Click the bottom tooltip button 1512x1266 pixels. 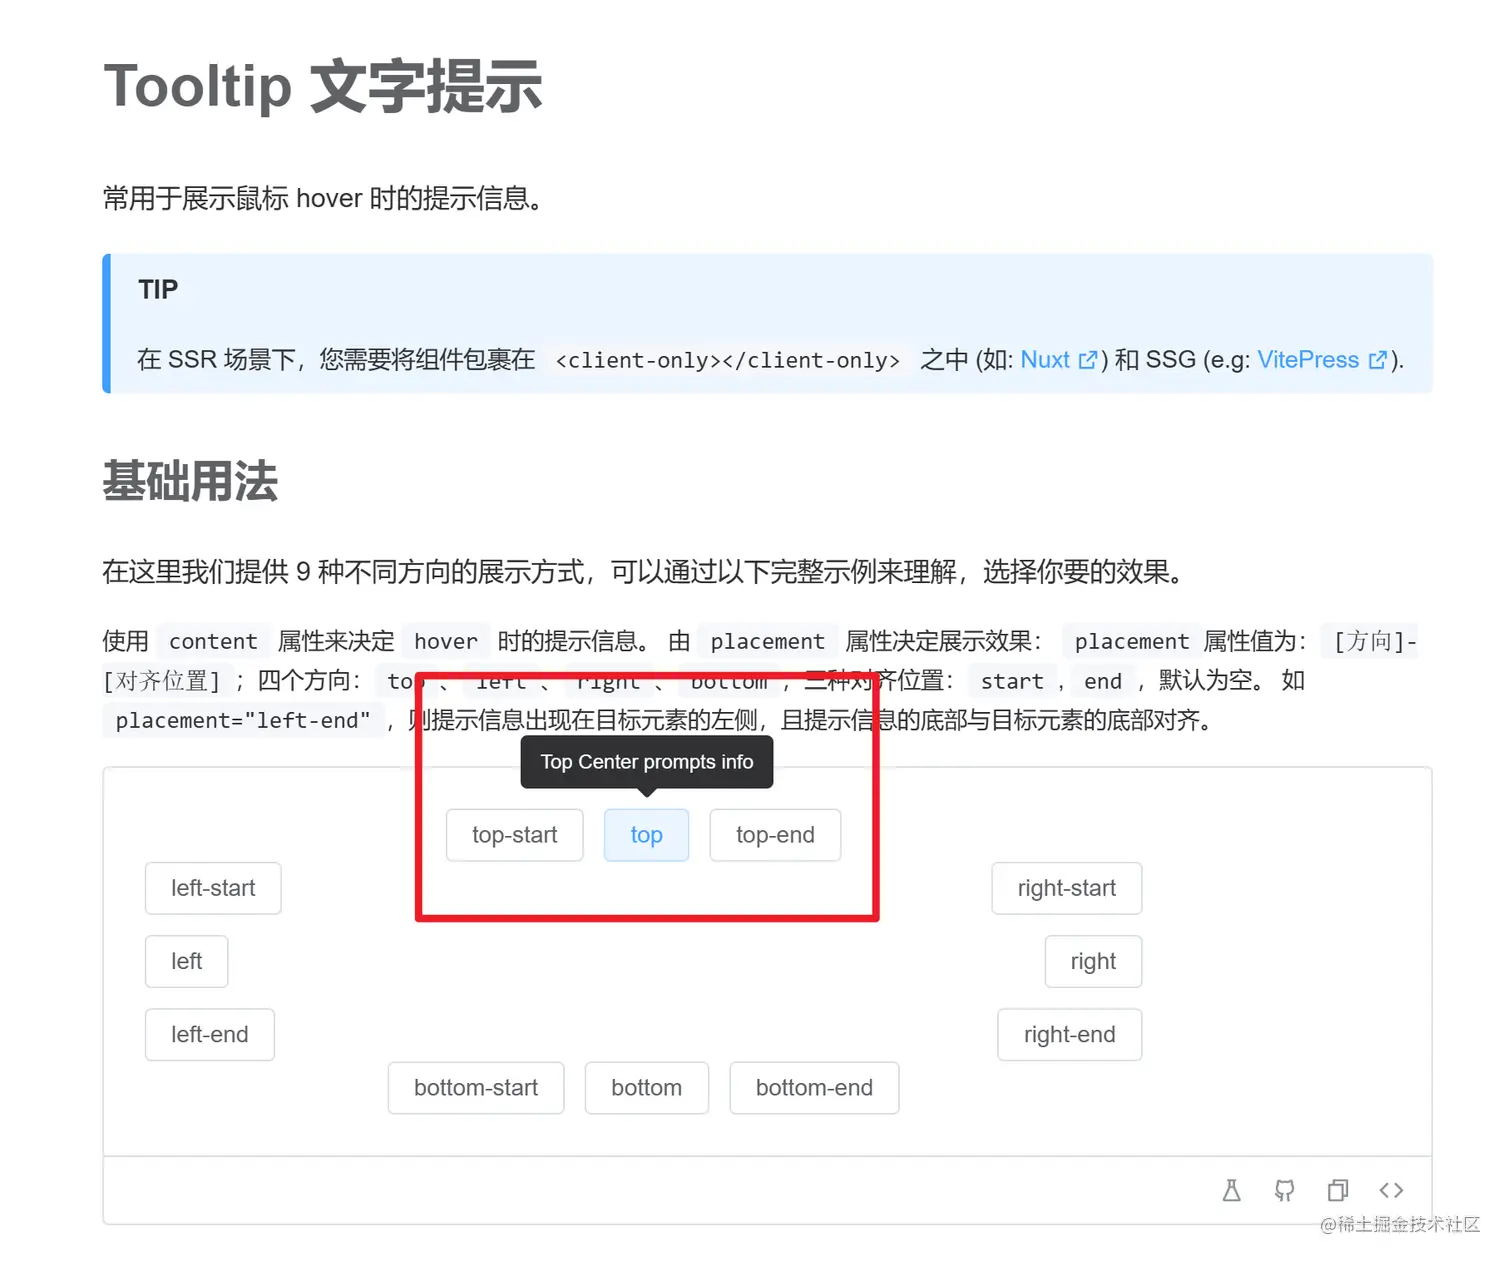coord(646,1088)
